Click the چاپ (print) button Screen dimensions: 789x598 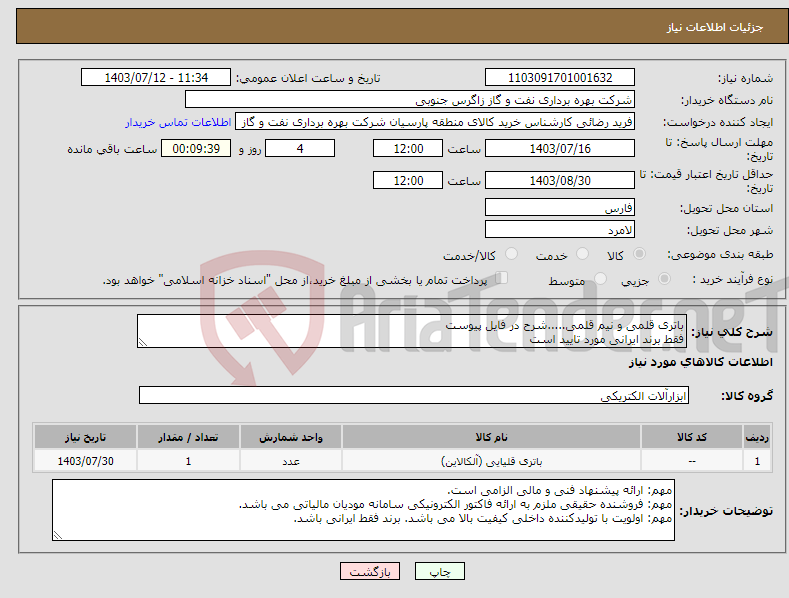(x=439, y=571)
